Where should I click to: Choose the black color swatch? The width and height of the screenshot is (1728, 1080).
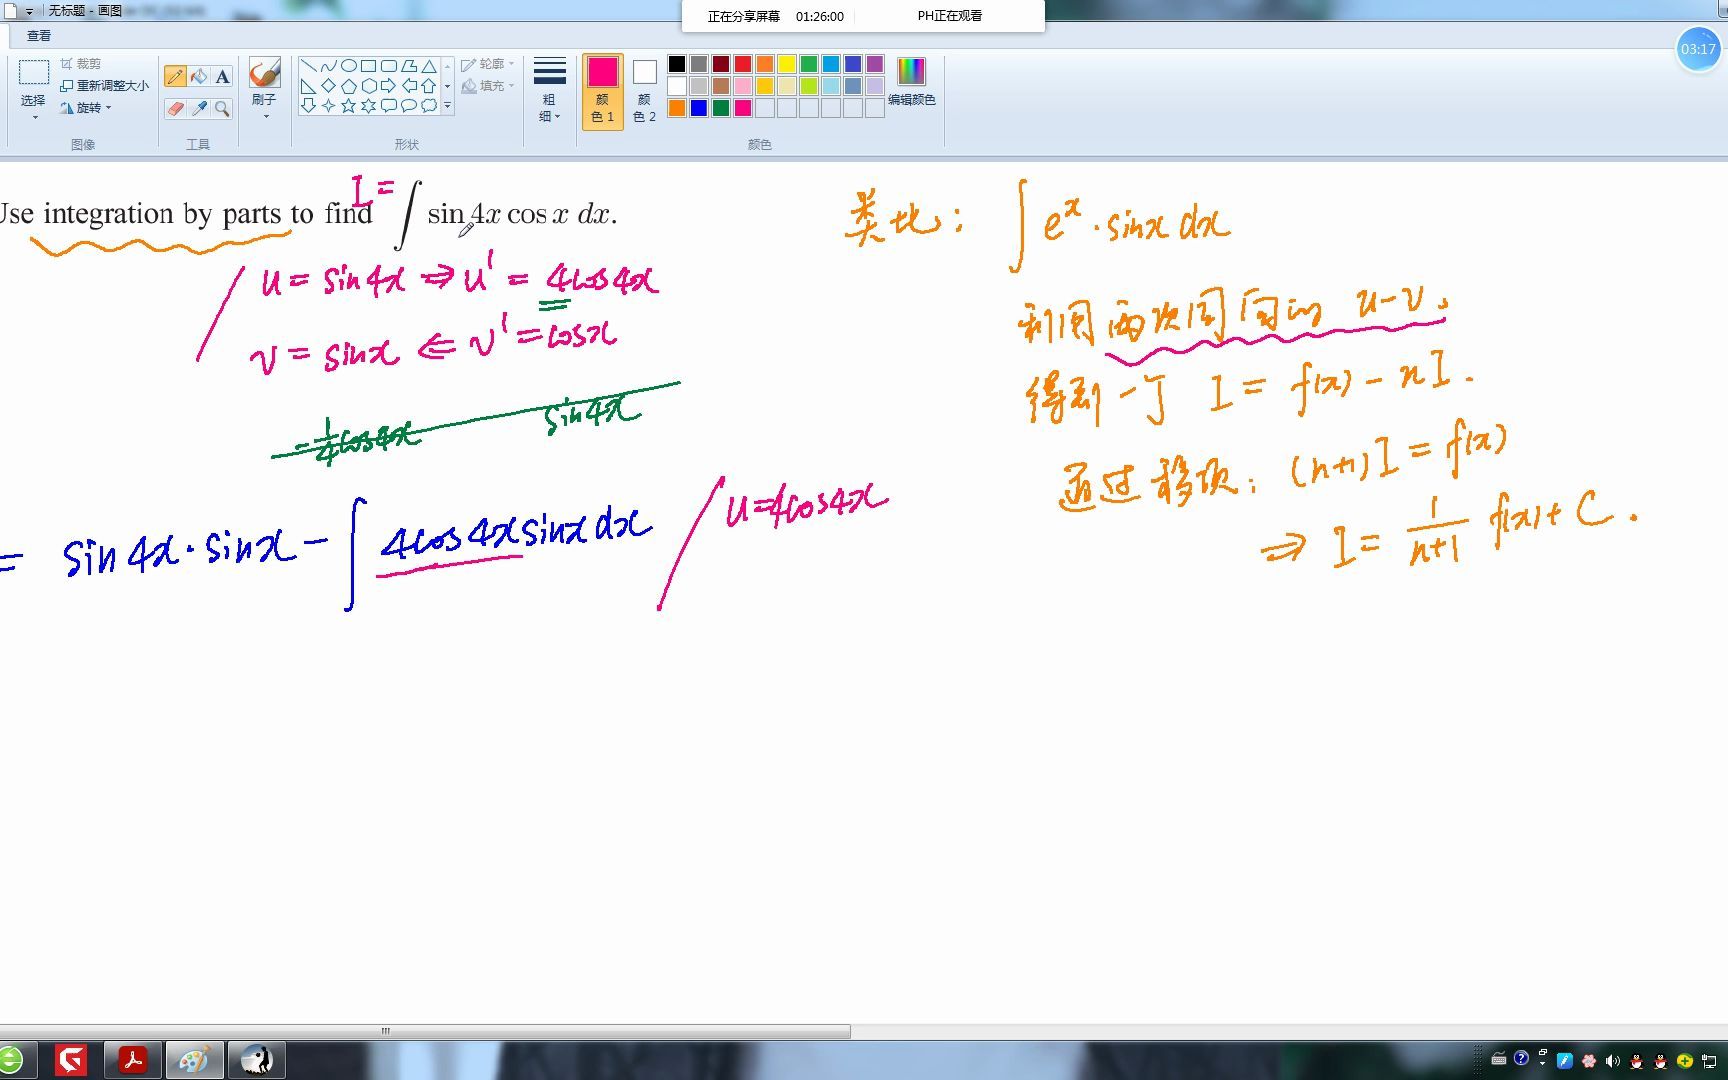click(x=677, y=64)
